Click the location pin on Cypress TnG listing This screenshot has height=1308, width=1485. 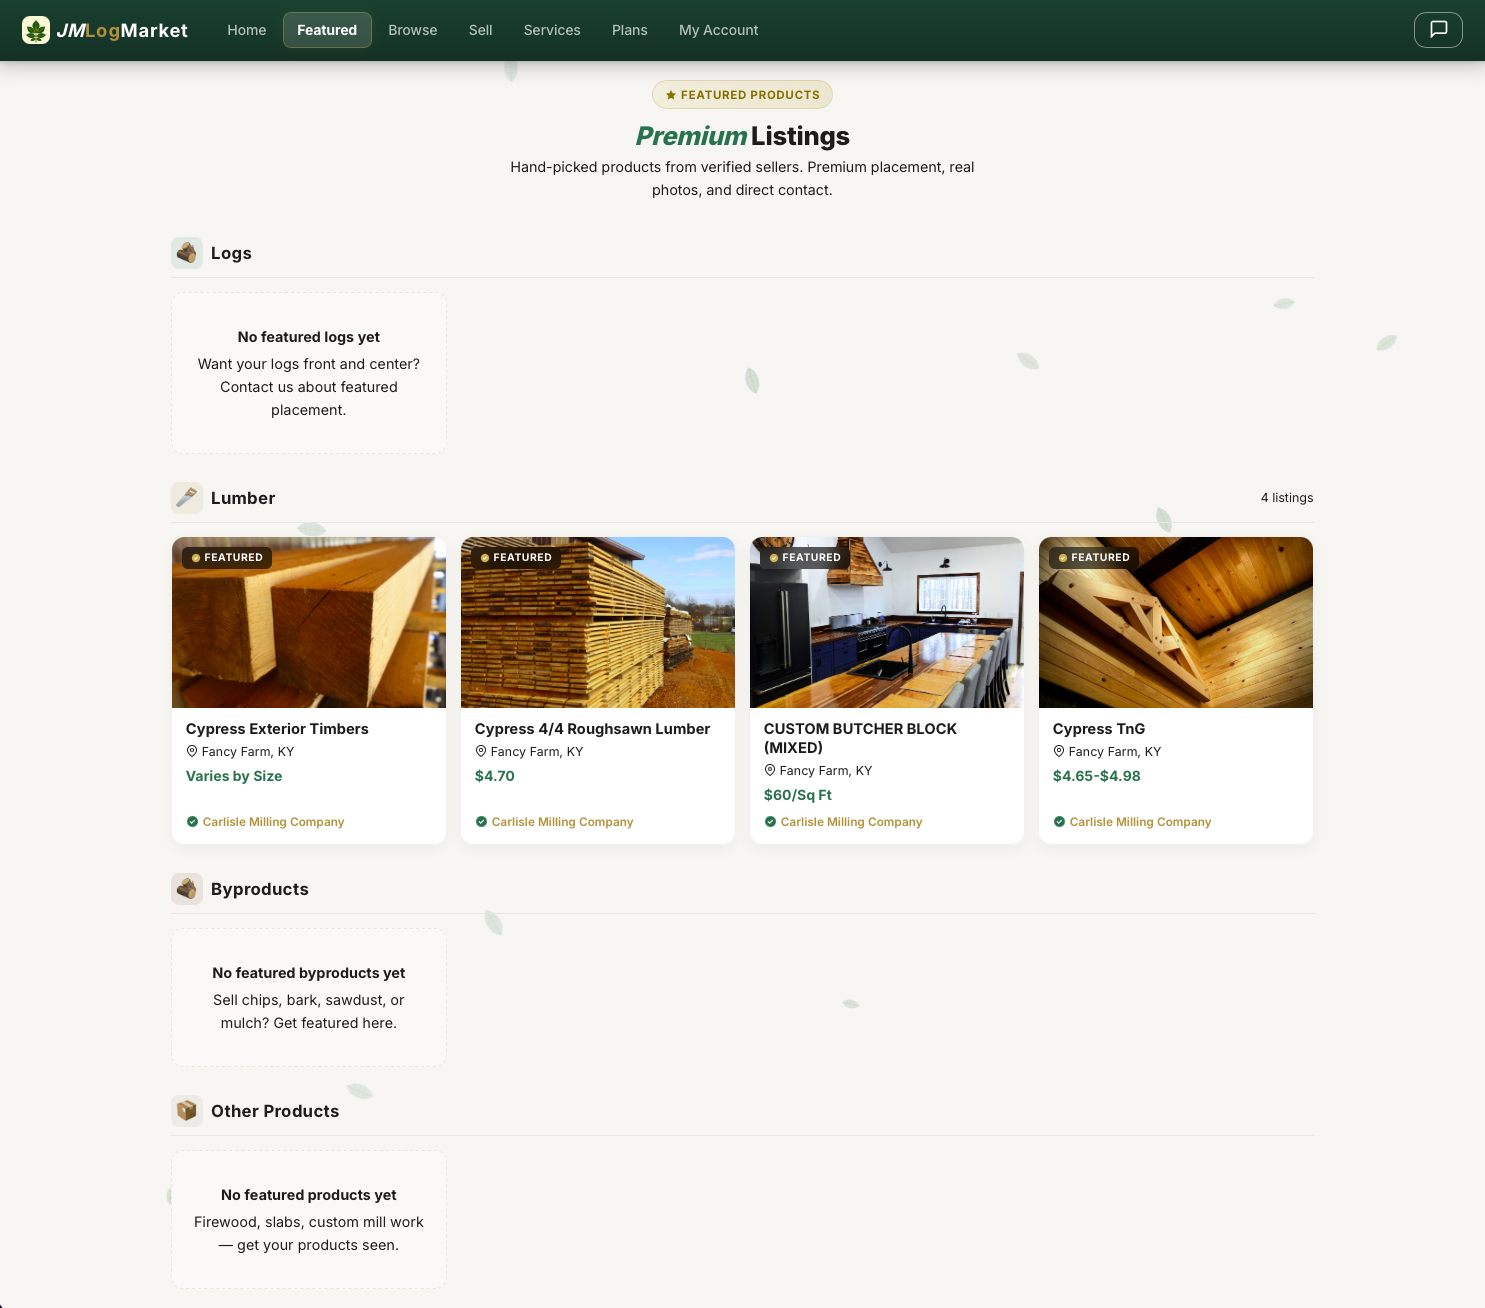coord(1059,751)
